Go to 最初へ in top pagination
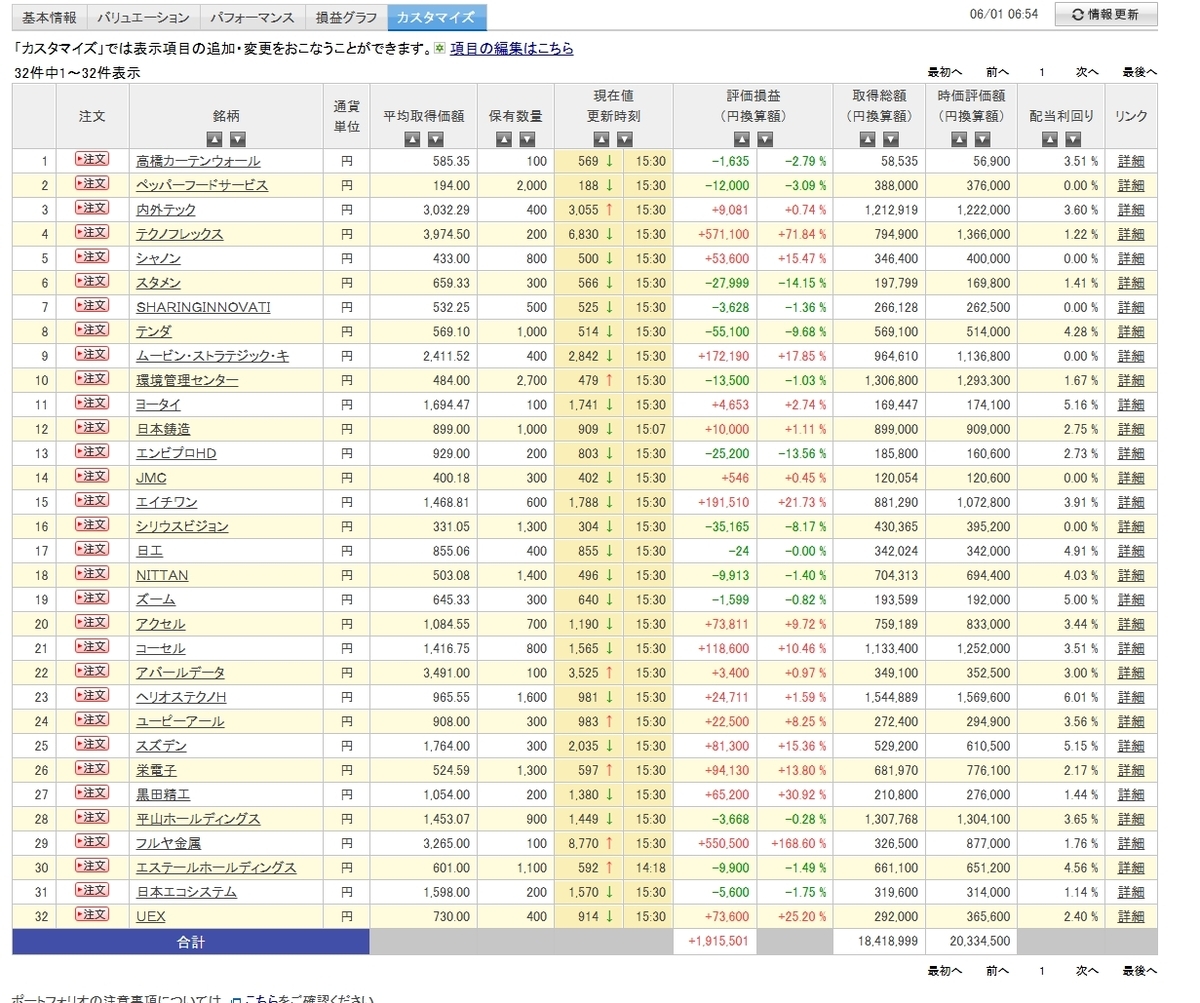This screenshot has width=1200, height=1003. click(944, 72)
